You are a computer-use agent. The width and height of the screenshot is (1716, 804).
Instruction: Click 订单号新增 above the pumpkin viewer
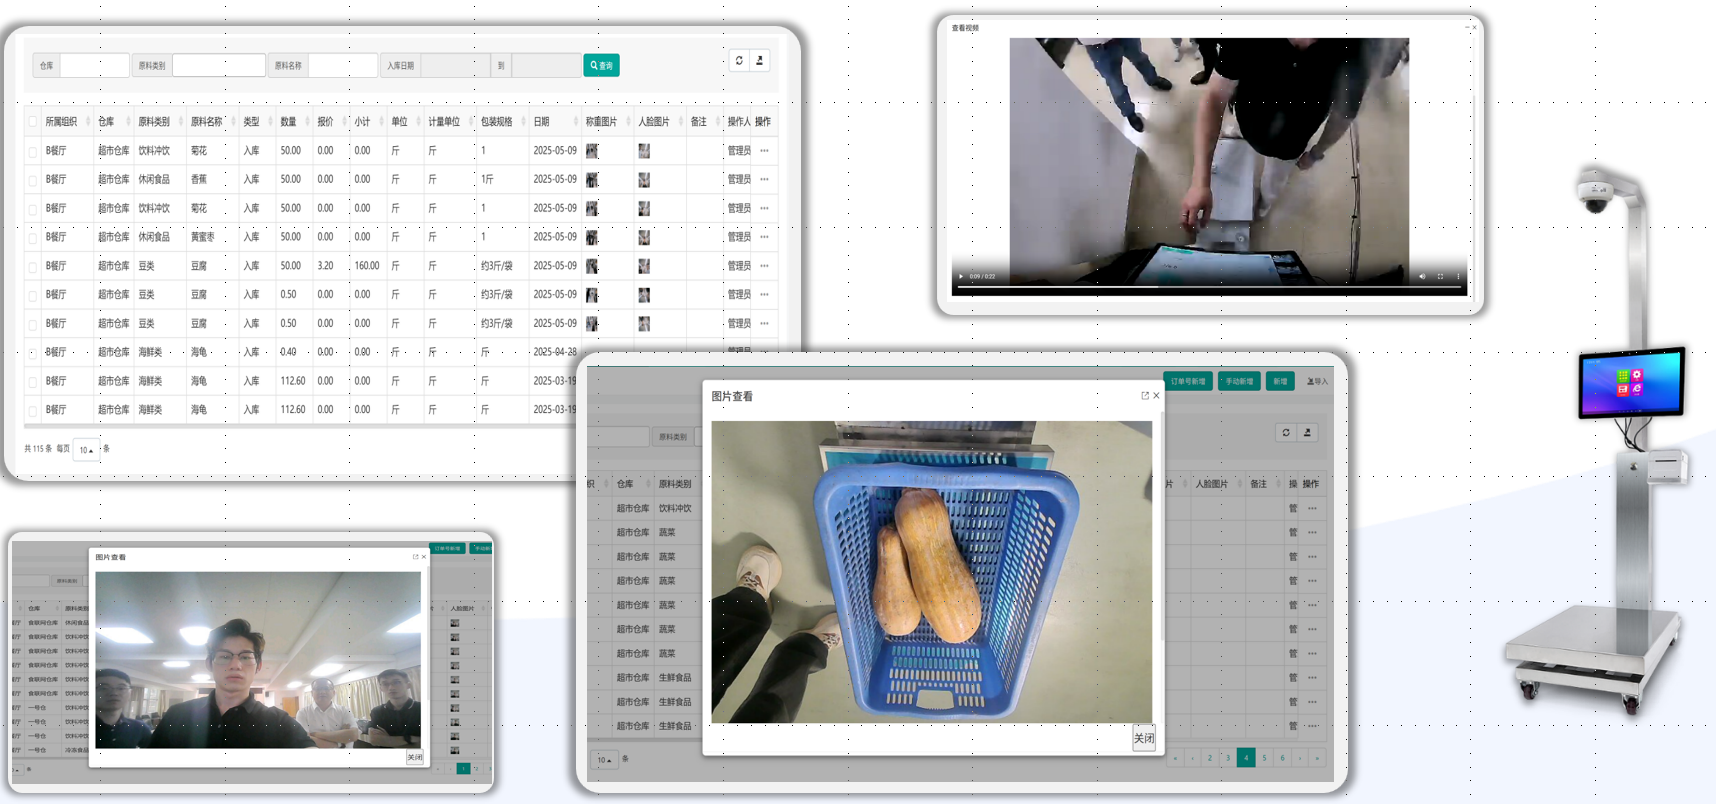click(x=1188, y=381)
